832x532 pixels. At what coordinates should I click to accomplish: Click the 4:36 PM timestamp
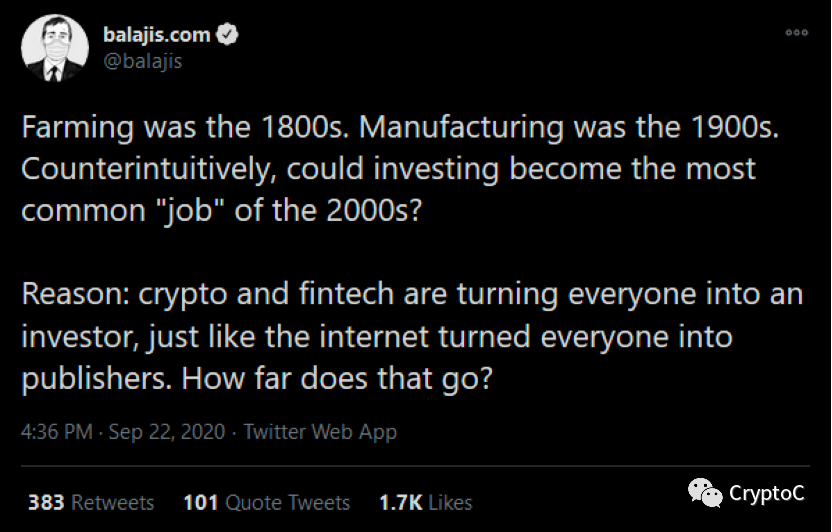58,432
